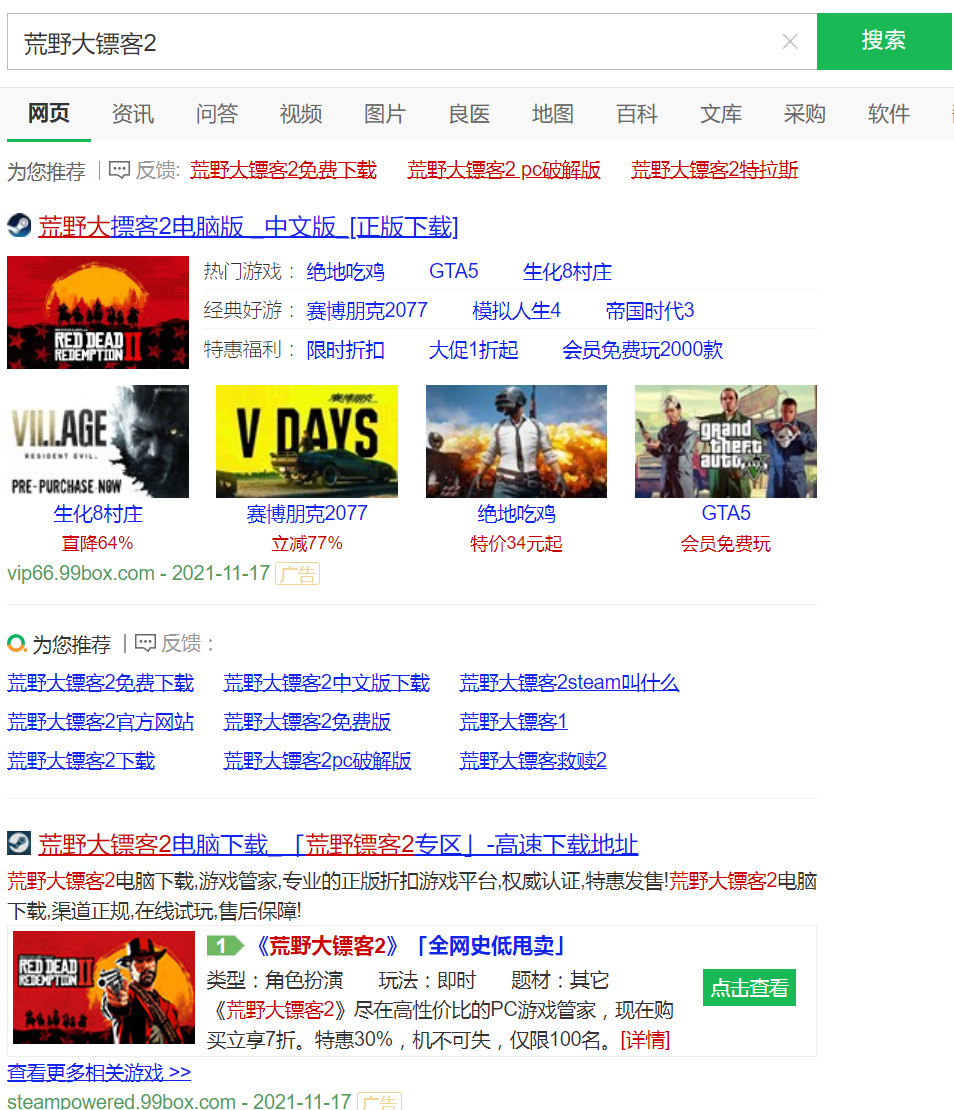Open related search 荒野大镖客2免费版
Screen dimensions: 954x1110
click(307, 722)
